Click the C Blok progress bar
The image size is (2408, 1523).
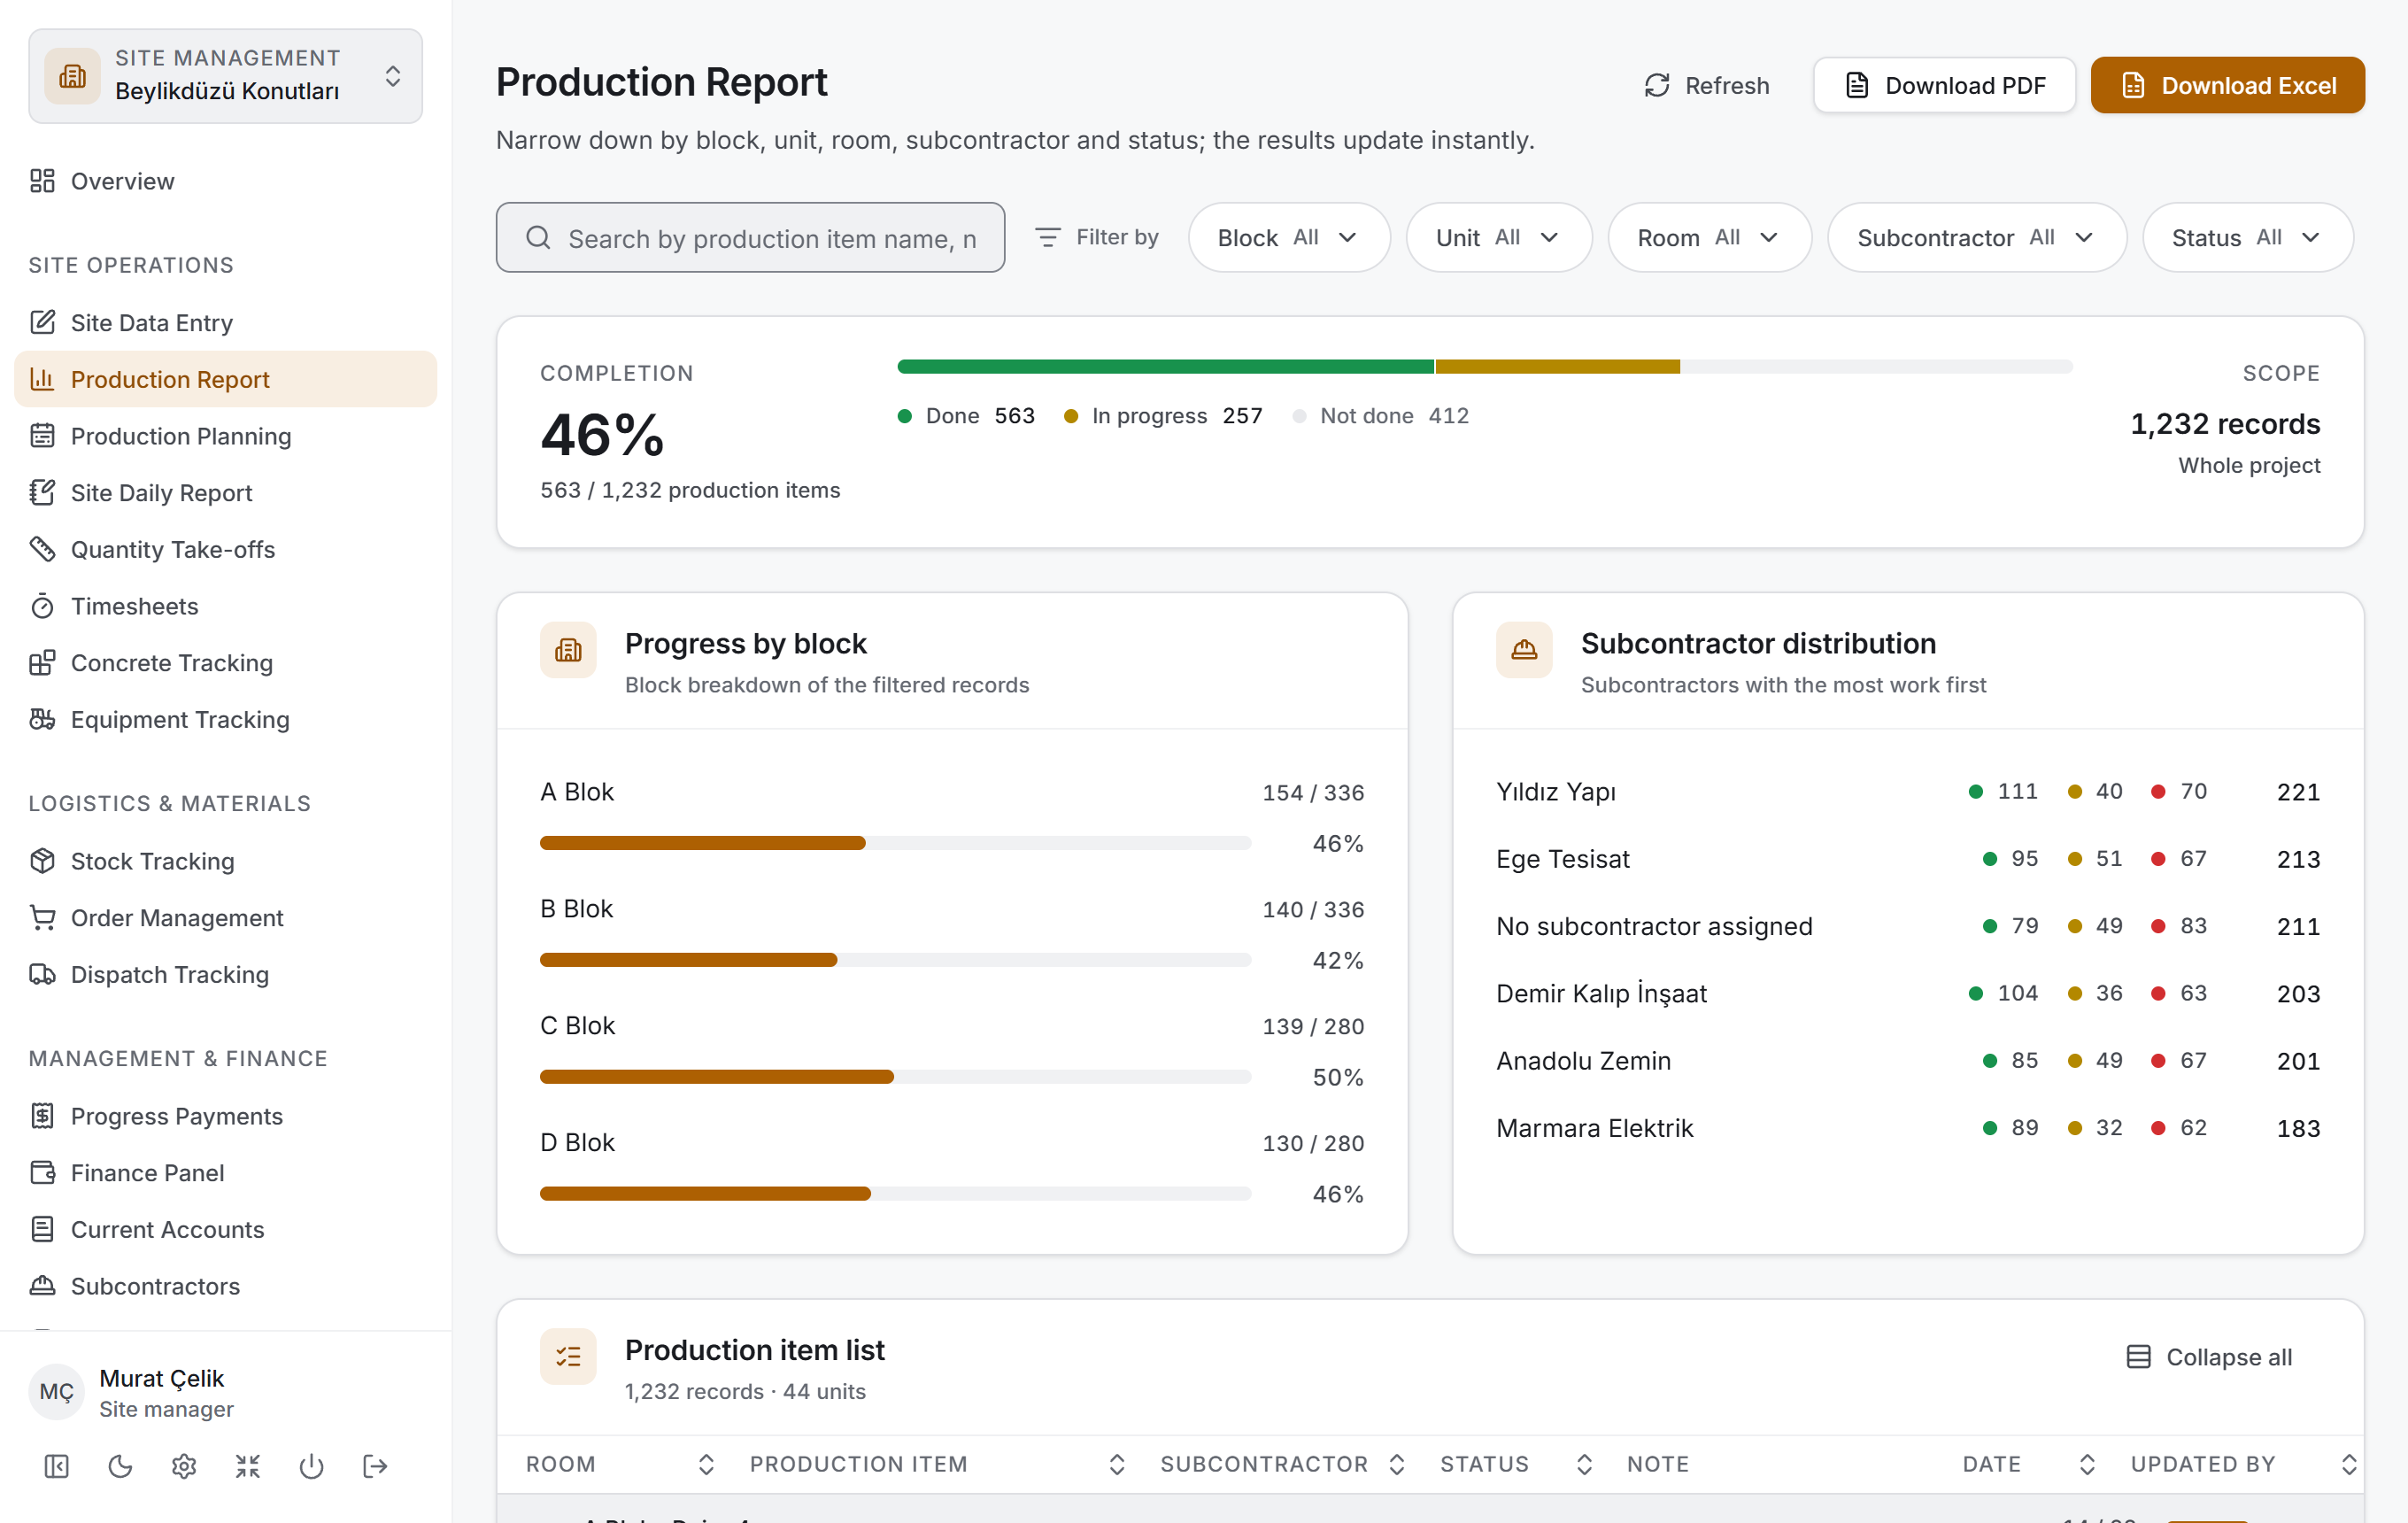(x=895, y=1077)
